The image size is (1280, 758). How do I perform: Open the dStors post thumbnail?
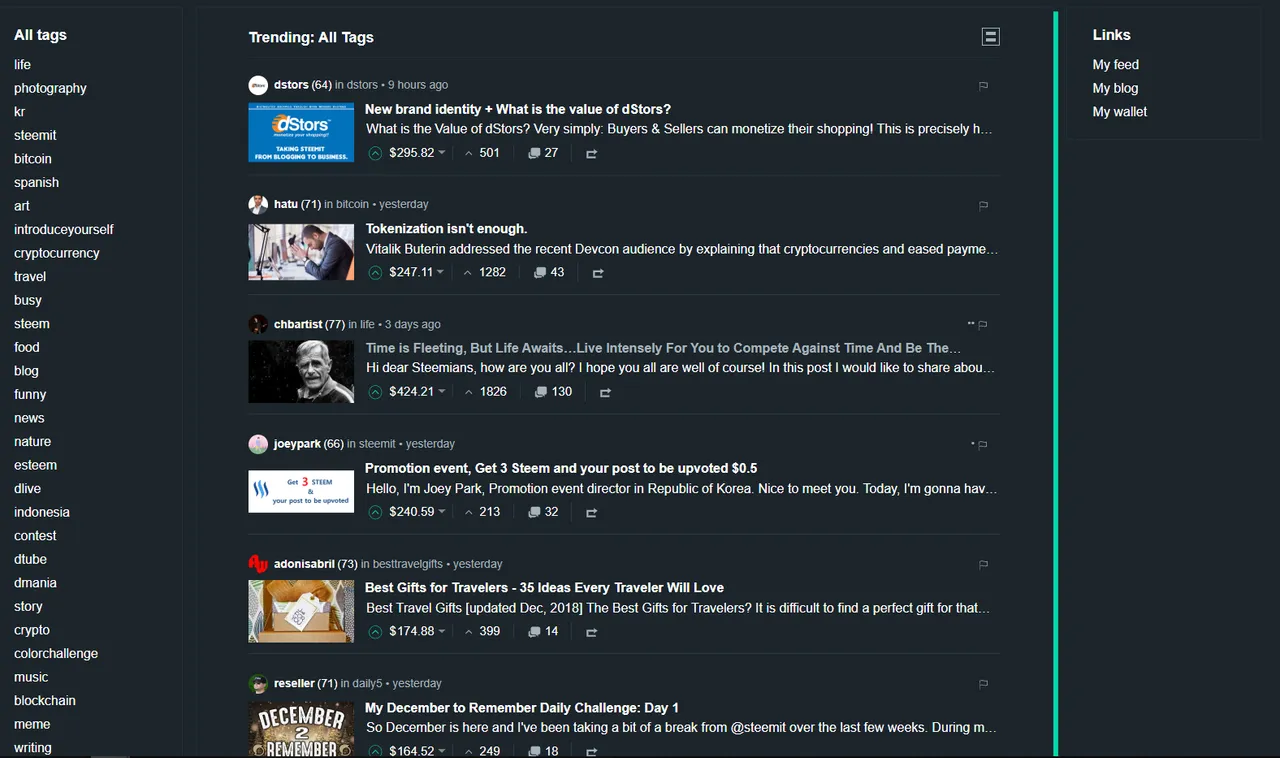click(x=301, y=132)
